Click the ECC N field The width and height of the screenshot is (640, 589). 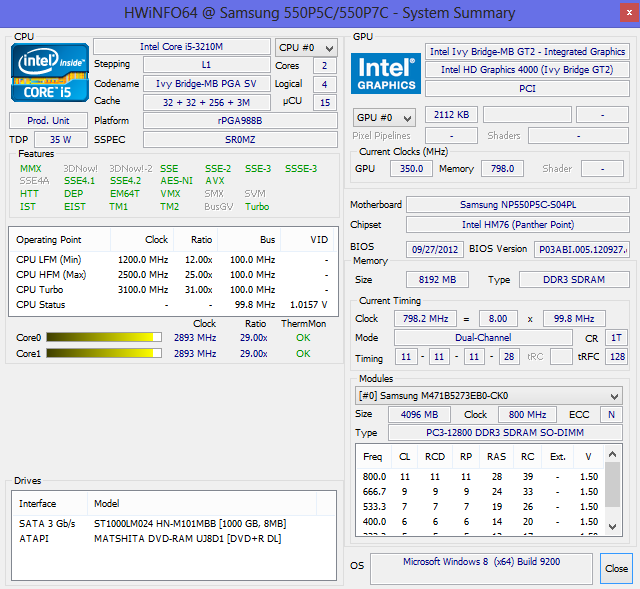611,415
